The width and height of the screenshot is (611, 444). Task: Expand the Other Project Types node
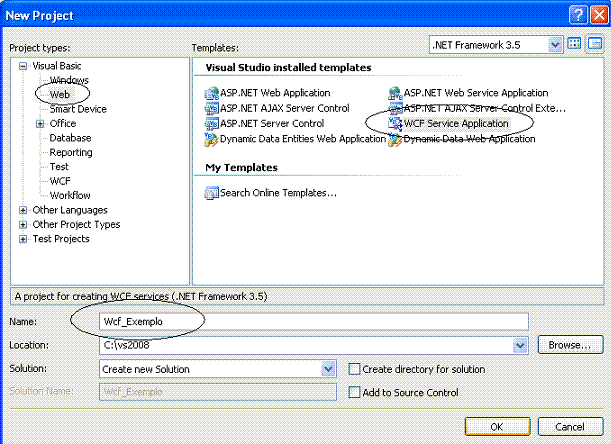(x=23, y=225)
